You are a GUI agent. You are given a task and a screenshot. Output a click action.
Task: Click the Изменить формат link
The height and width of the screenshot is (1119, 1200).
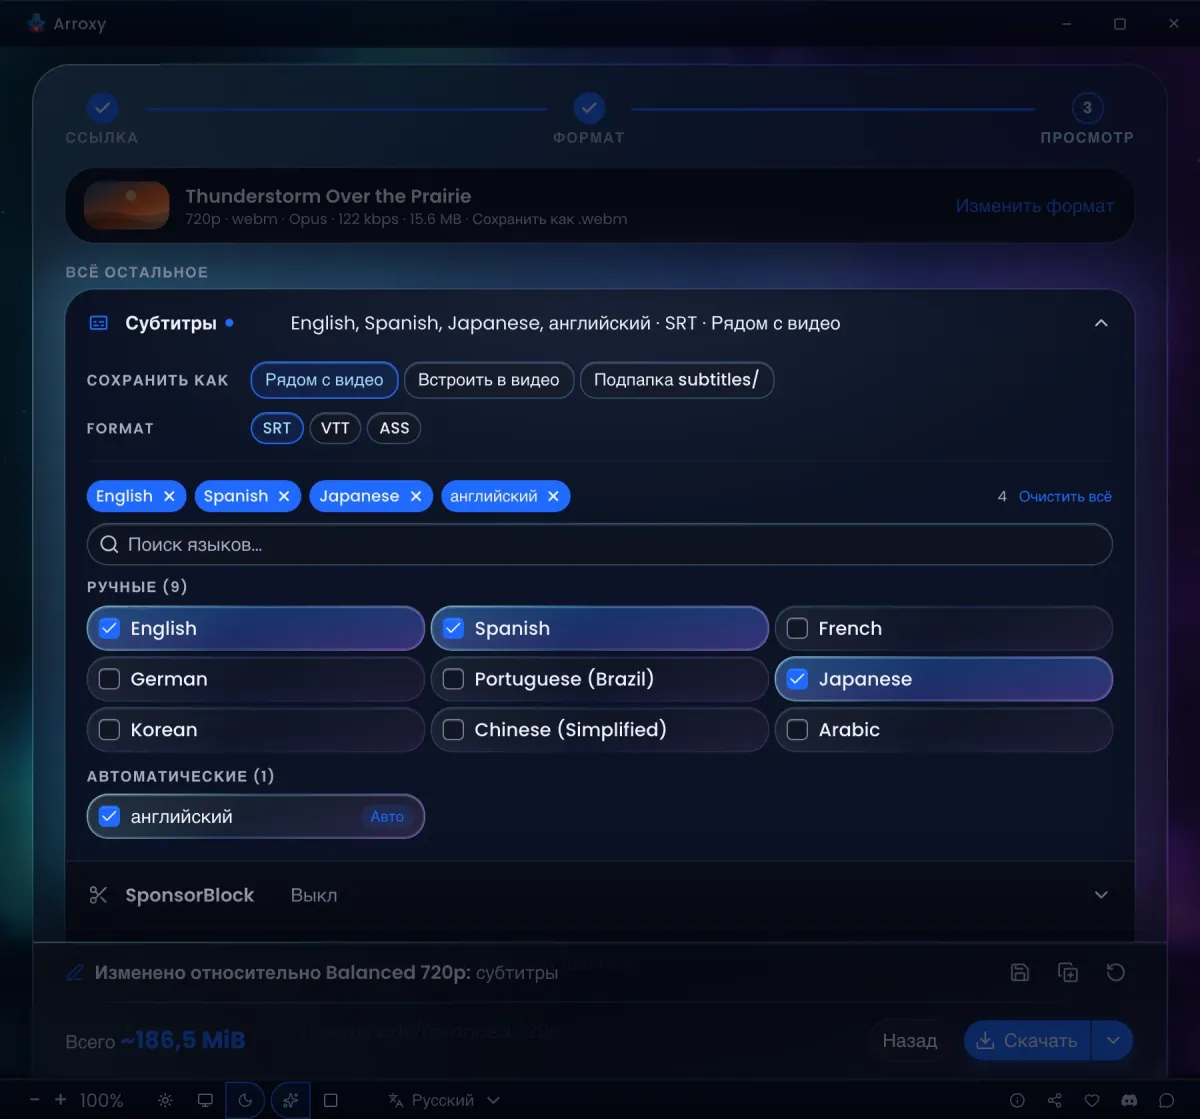point(1034,206)
